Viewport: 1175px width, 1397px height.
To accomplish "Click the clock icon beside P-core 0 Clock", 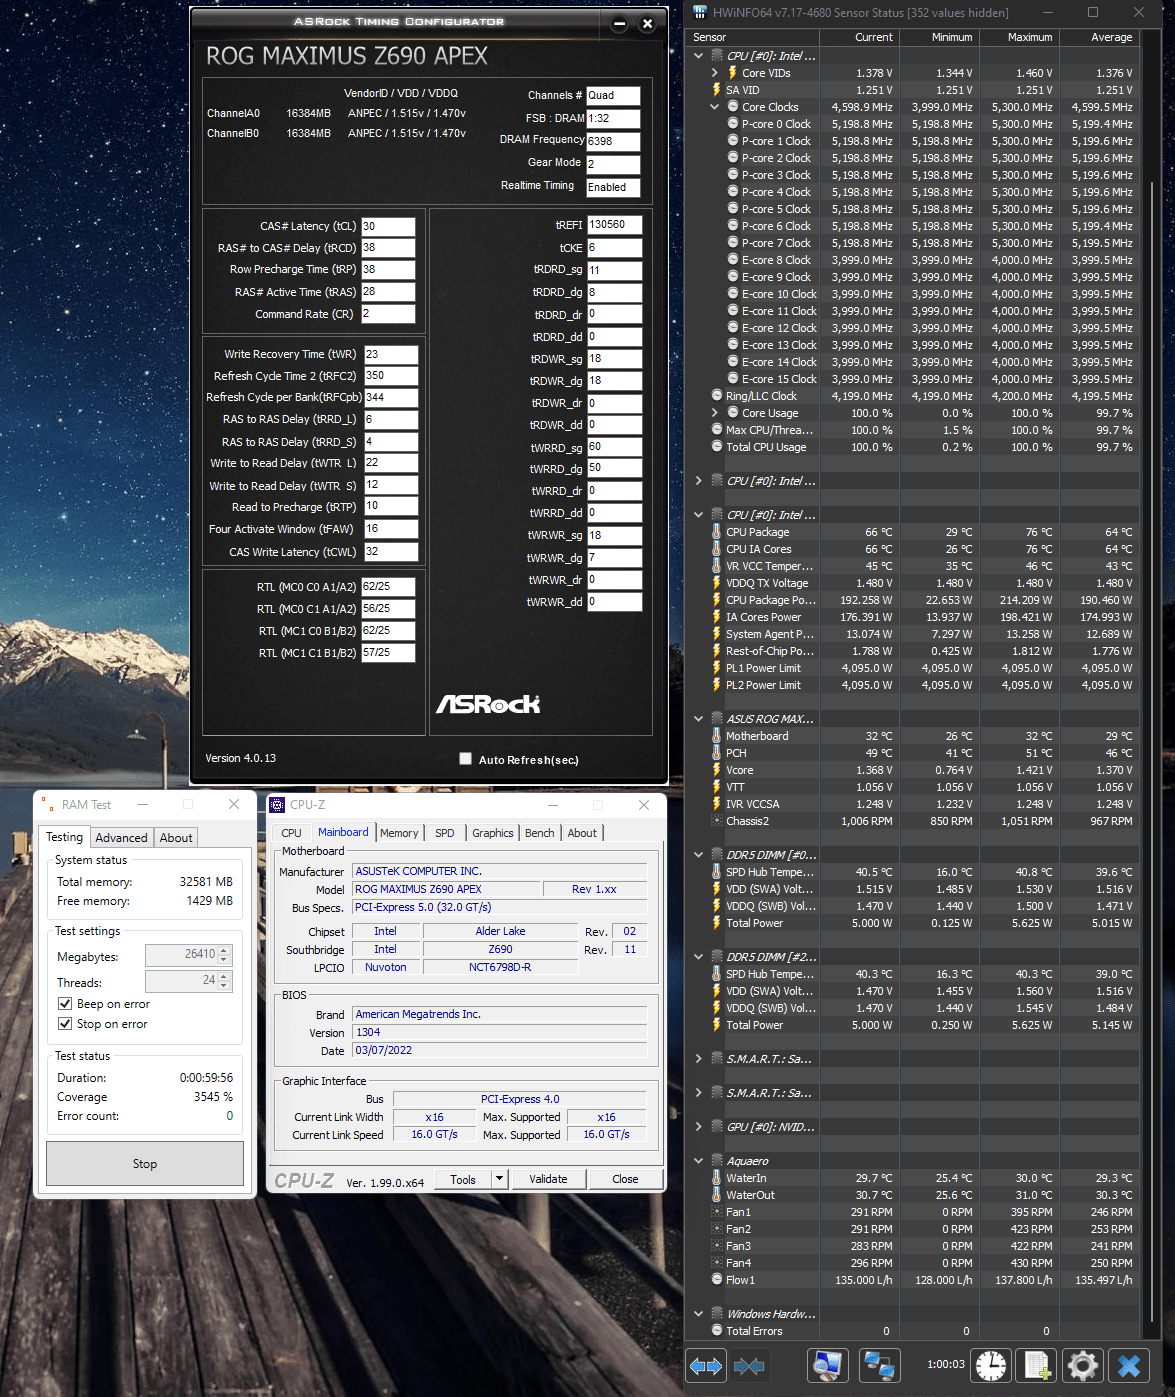I will click(733, 124).
